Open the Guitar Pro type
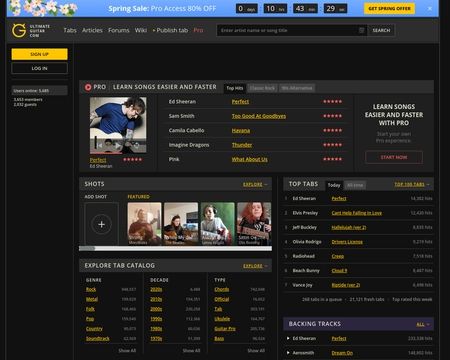This screenshot has height=360, width=450. pyautogui.click(x=225, y=329)
